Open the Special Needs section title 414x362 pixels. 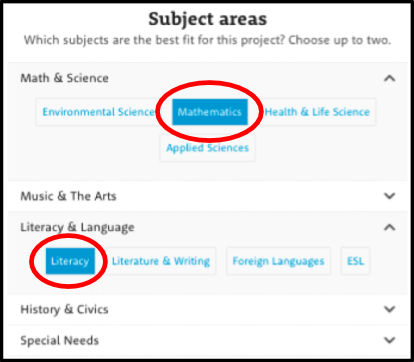[x=60, y=341]
